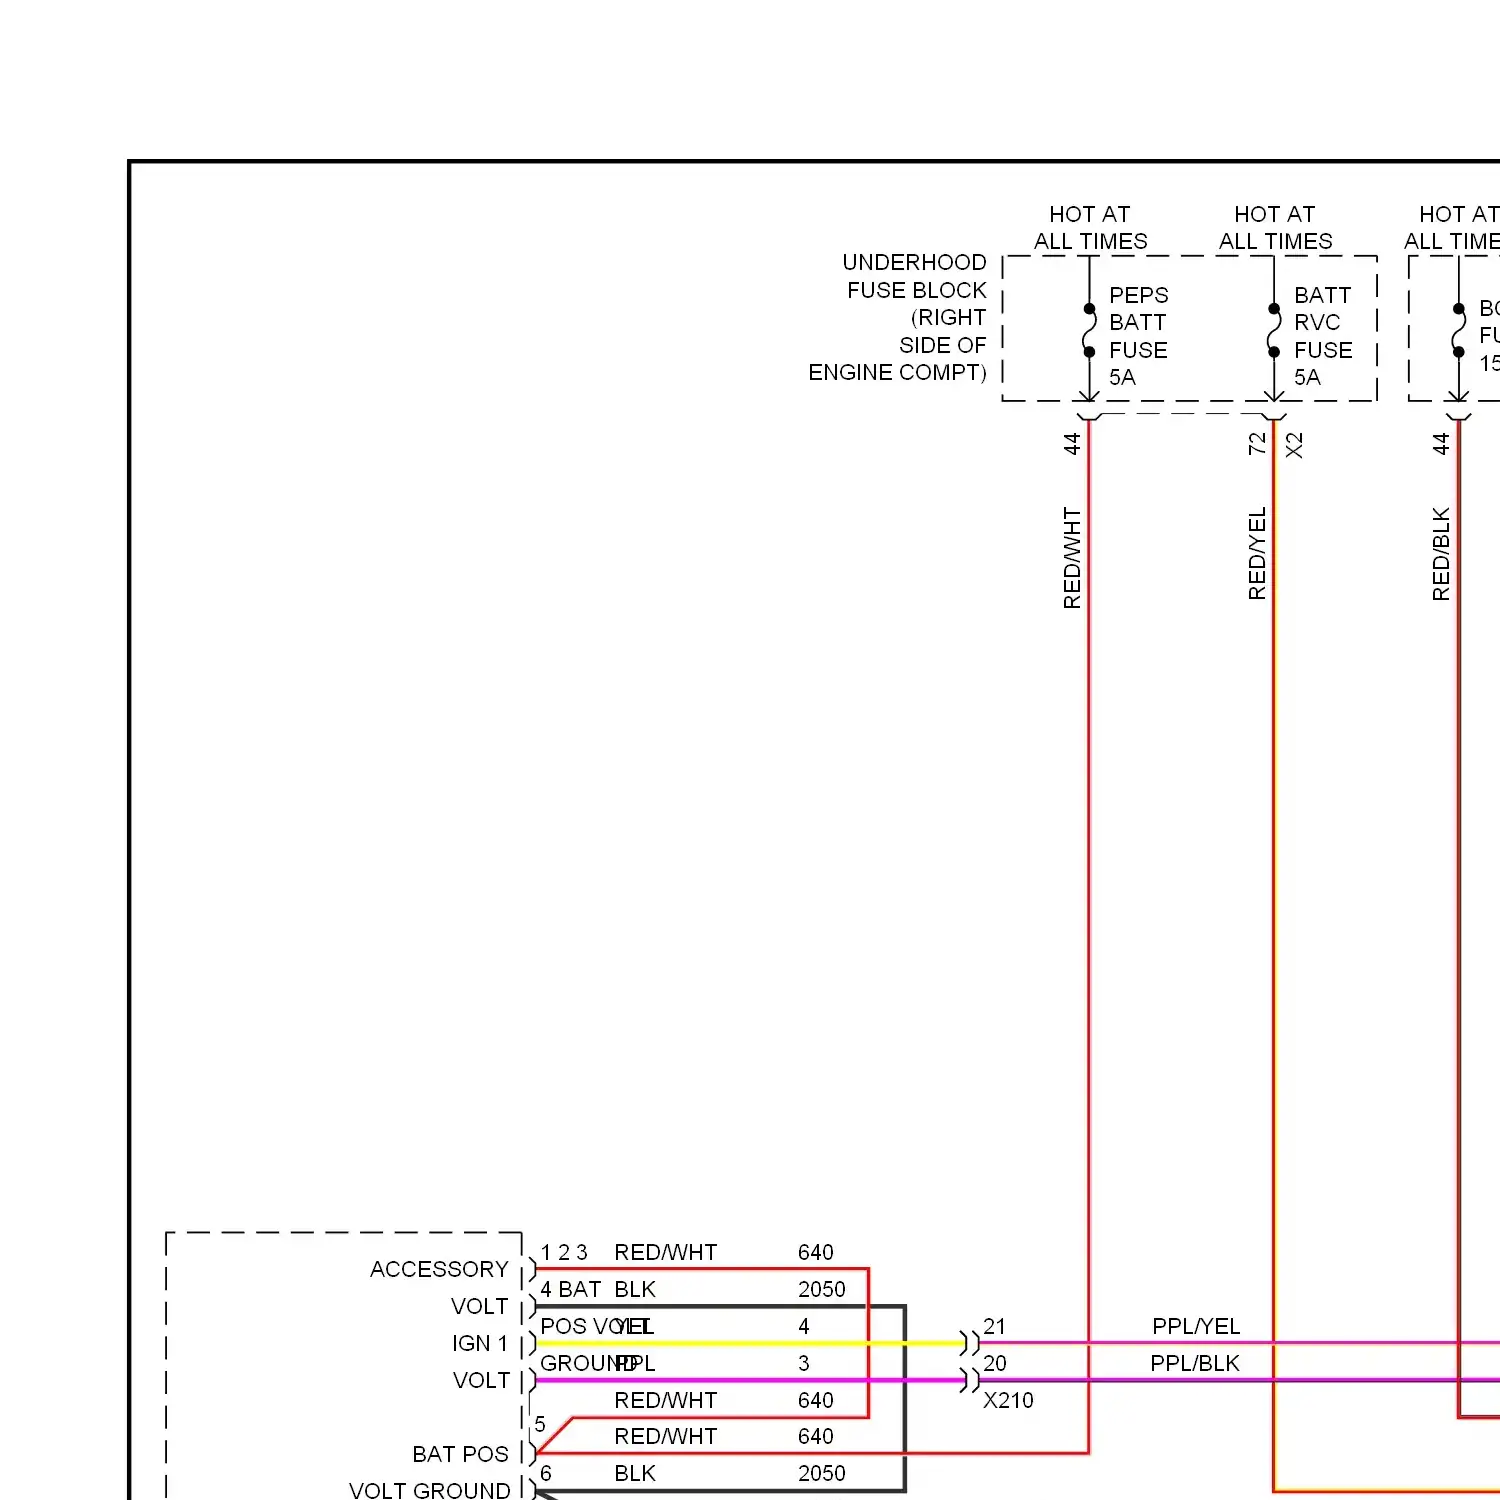Select the BATT RVC FUSE 5A label
This screenshot has height=1500, width=1500.
coord(1323,336)
